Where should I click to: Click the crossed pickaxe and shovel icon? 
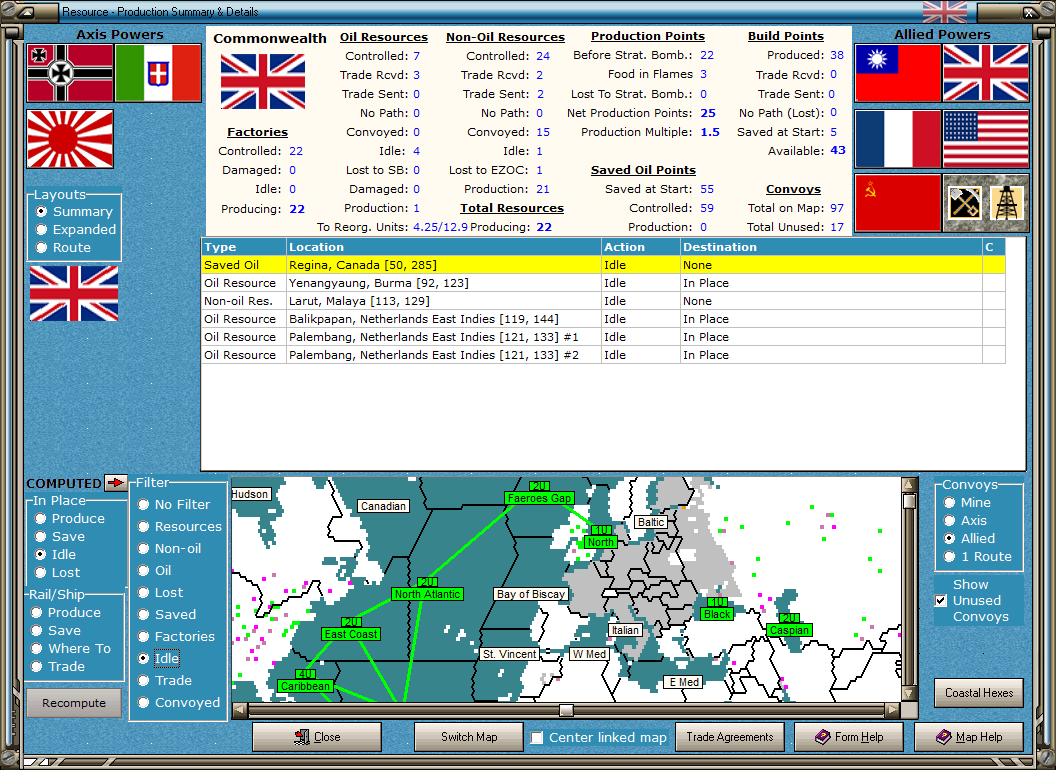pos(964,203)
